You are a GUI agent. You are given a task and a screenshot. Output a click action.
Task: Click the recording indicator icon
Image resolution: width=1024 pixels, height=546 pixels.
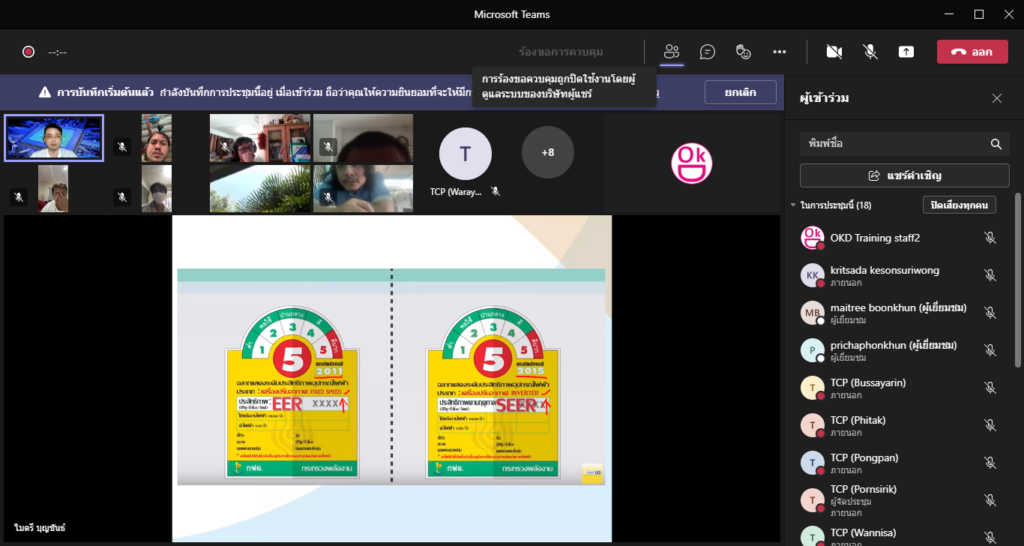28,52
